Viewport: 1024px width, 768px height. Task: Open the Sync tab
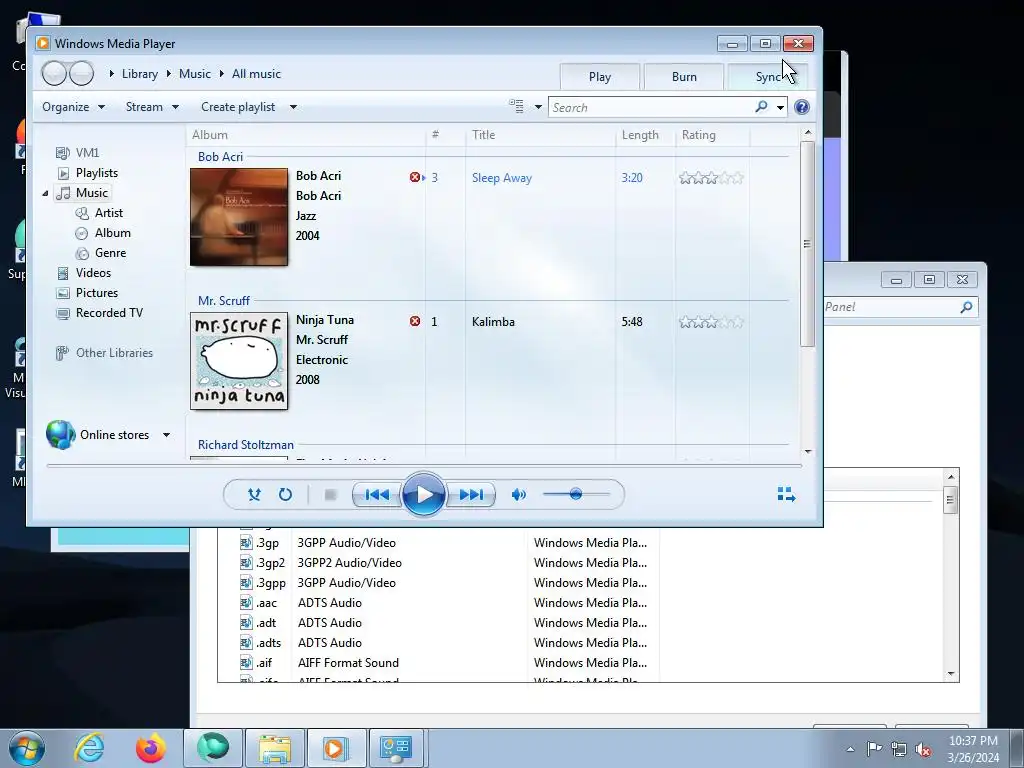(x=768, y=76)
